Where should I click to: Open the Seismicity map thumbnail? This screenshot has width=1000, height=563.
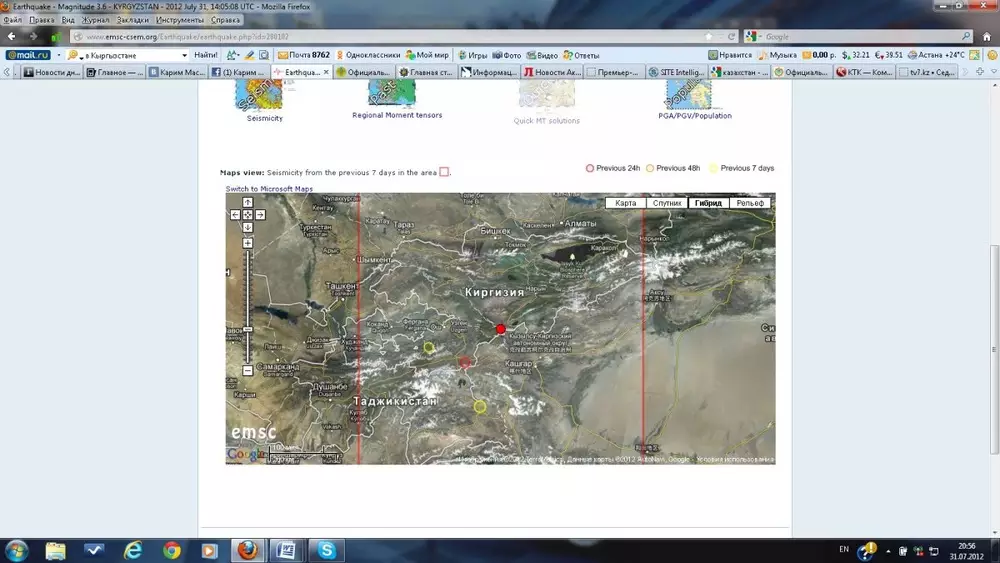(259, 96)
